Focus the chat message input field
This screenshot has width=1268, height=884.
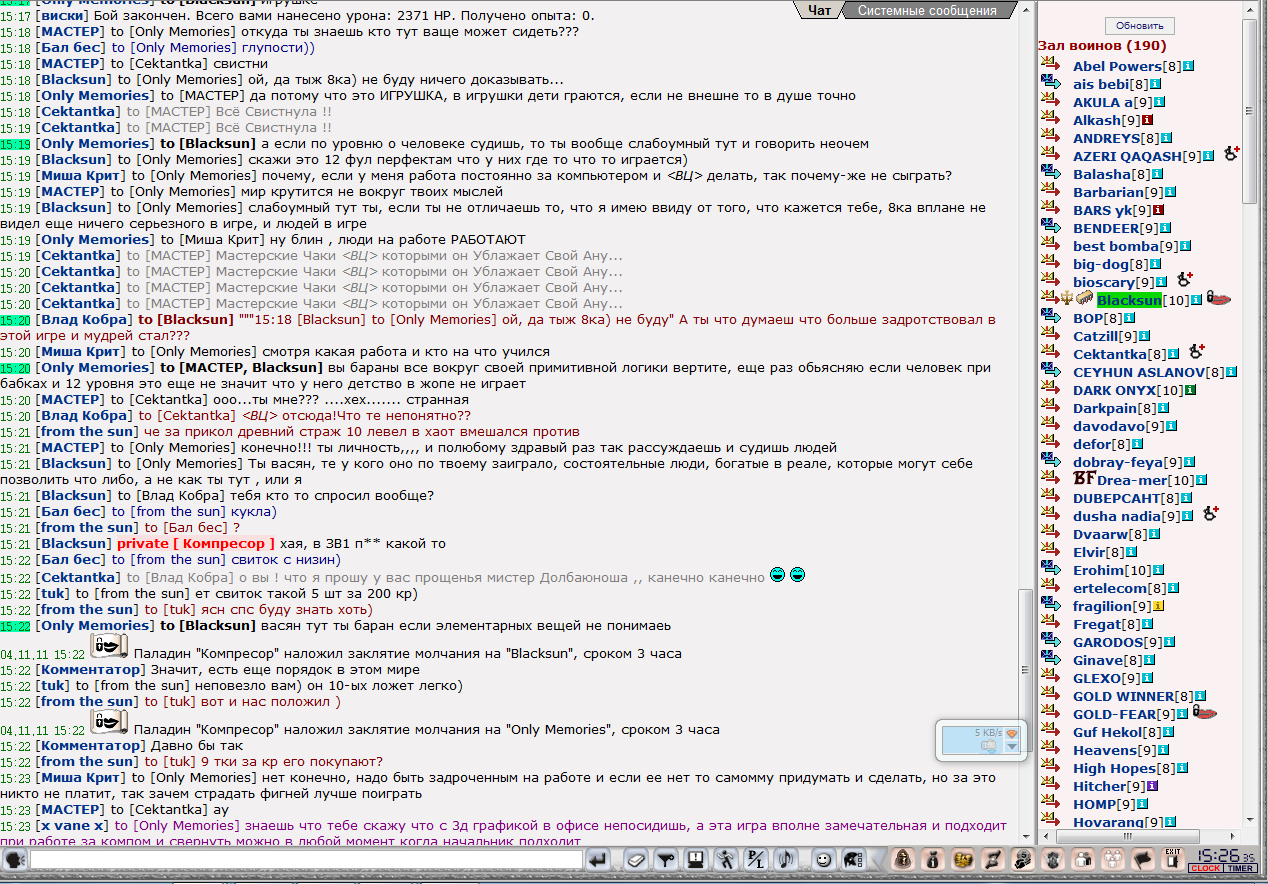tap(306, 859)
